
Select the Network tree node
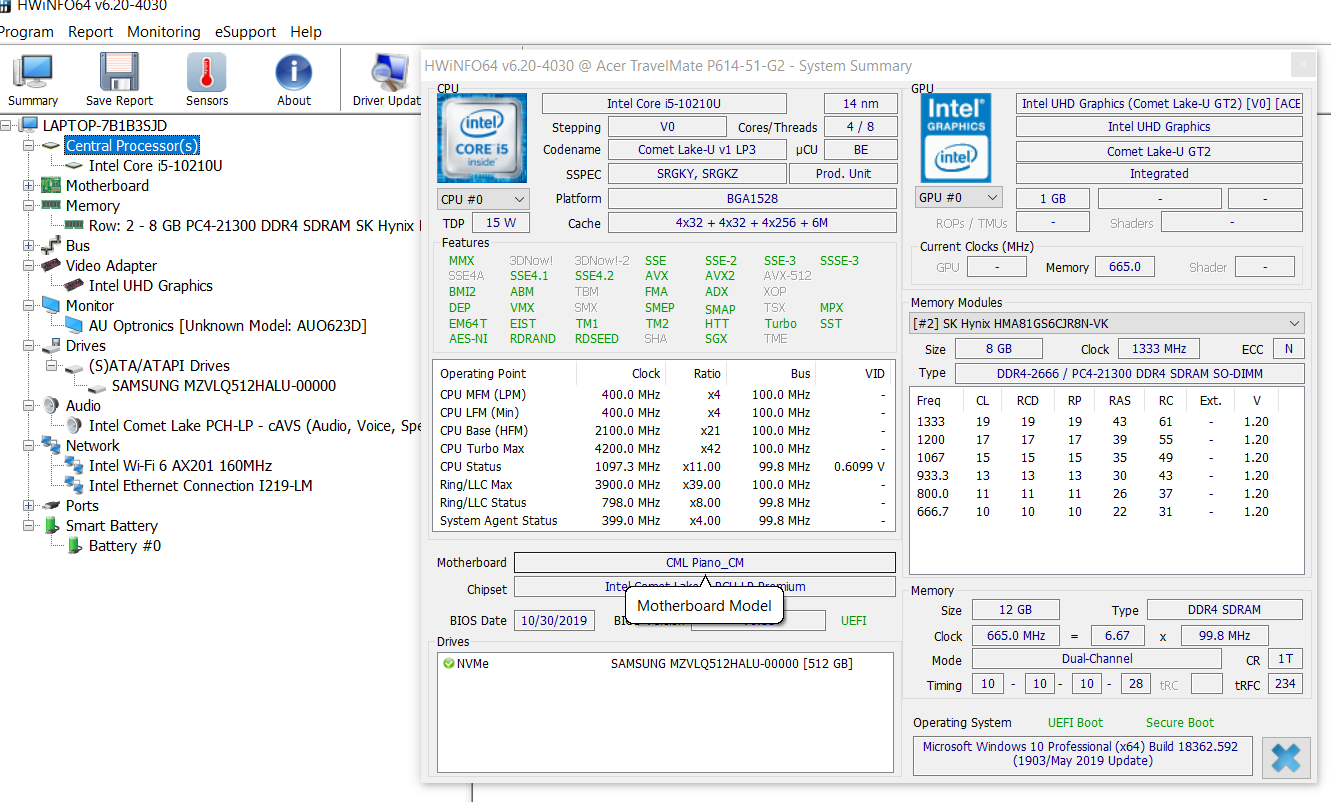(92, 446)
